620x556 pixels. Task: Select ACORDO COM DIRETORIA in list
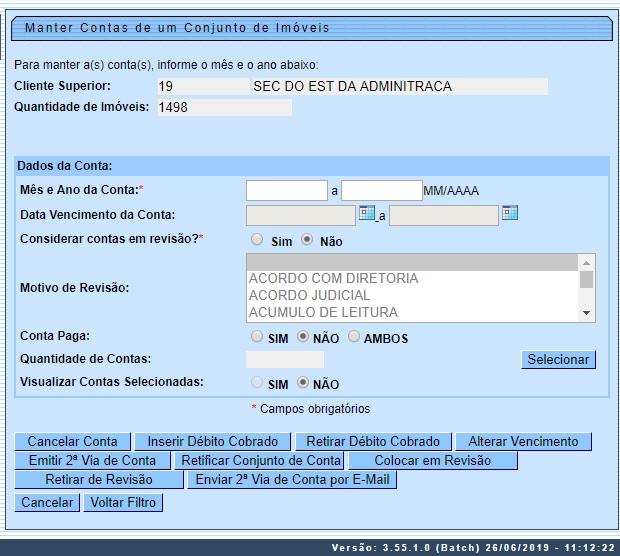point(333,278)
